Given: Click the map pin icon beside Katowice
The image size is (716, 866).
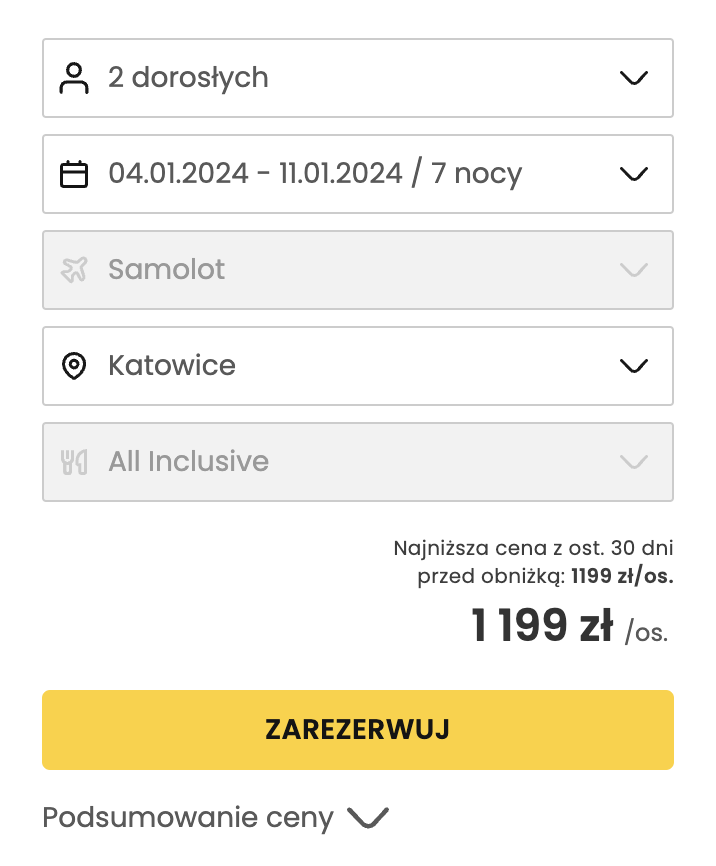Looking at the screenshot, I should coord(74,365).
